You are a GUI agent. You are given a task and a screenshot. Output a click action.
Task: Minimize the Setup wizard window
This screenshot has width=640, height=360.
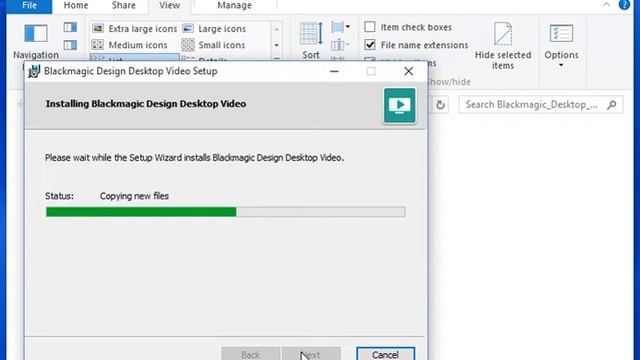tap(334, 71)
